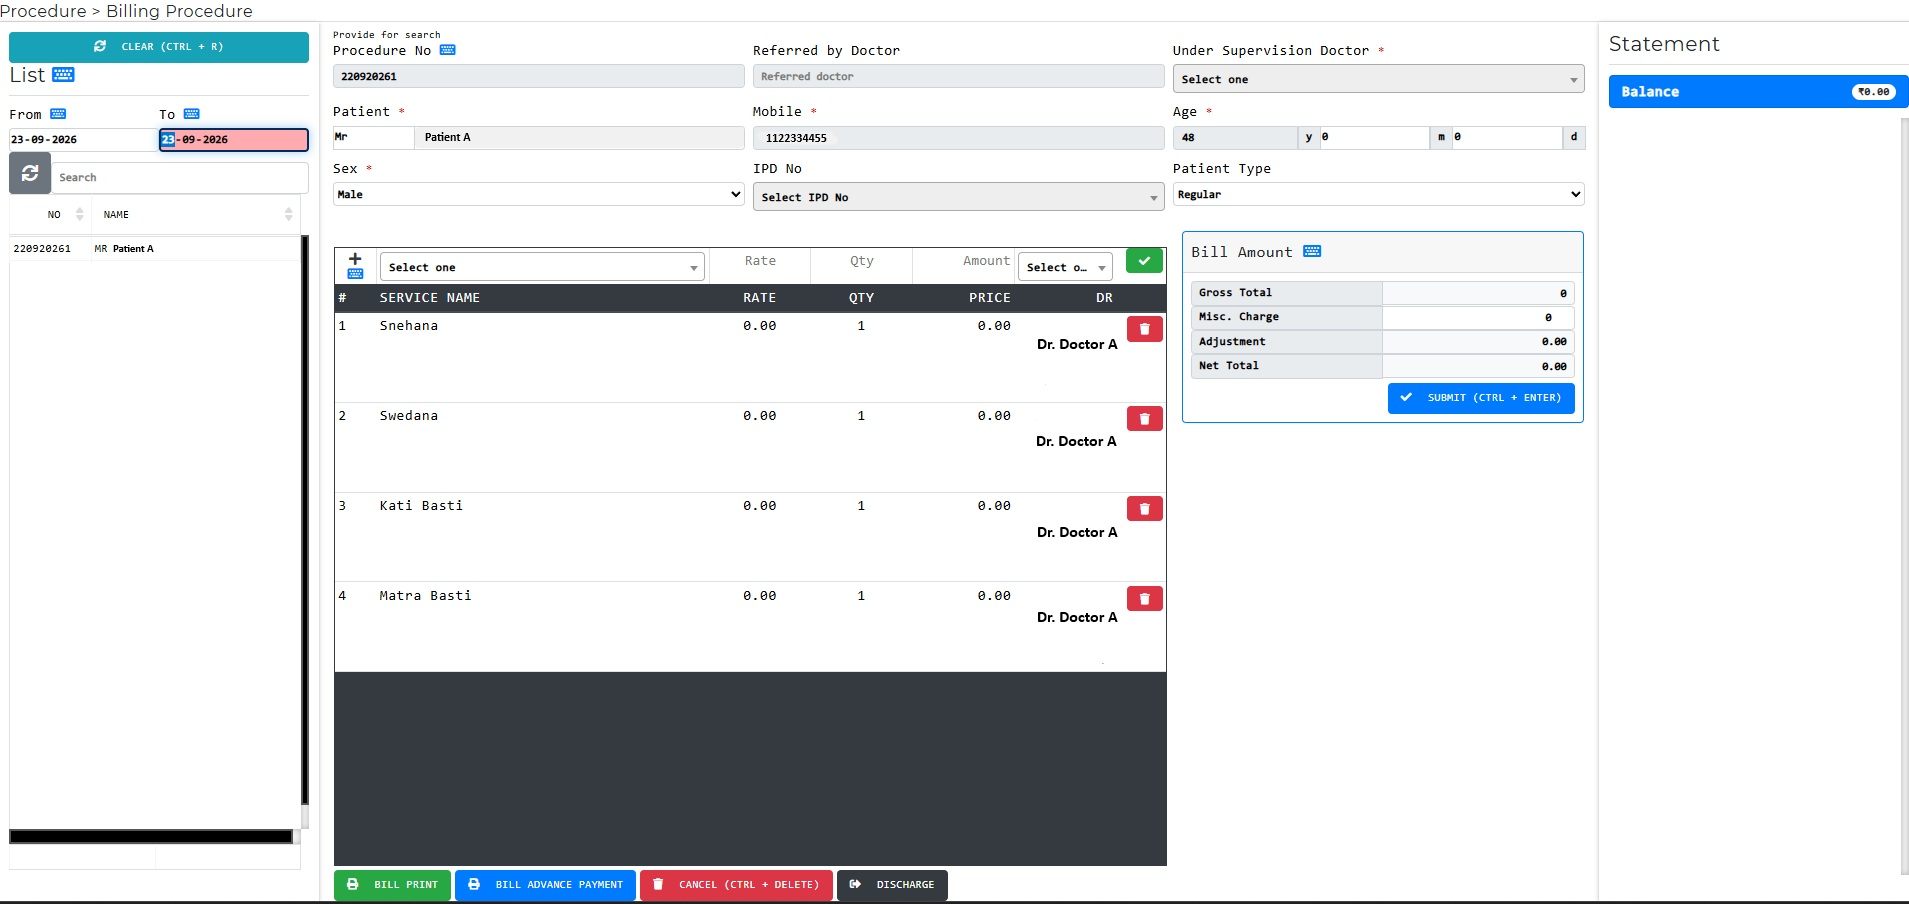Delete the Snehana service row
Screen dimensions: 1909x904
pos(1144,329)
